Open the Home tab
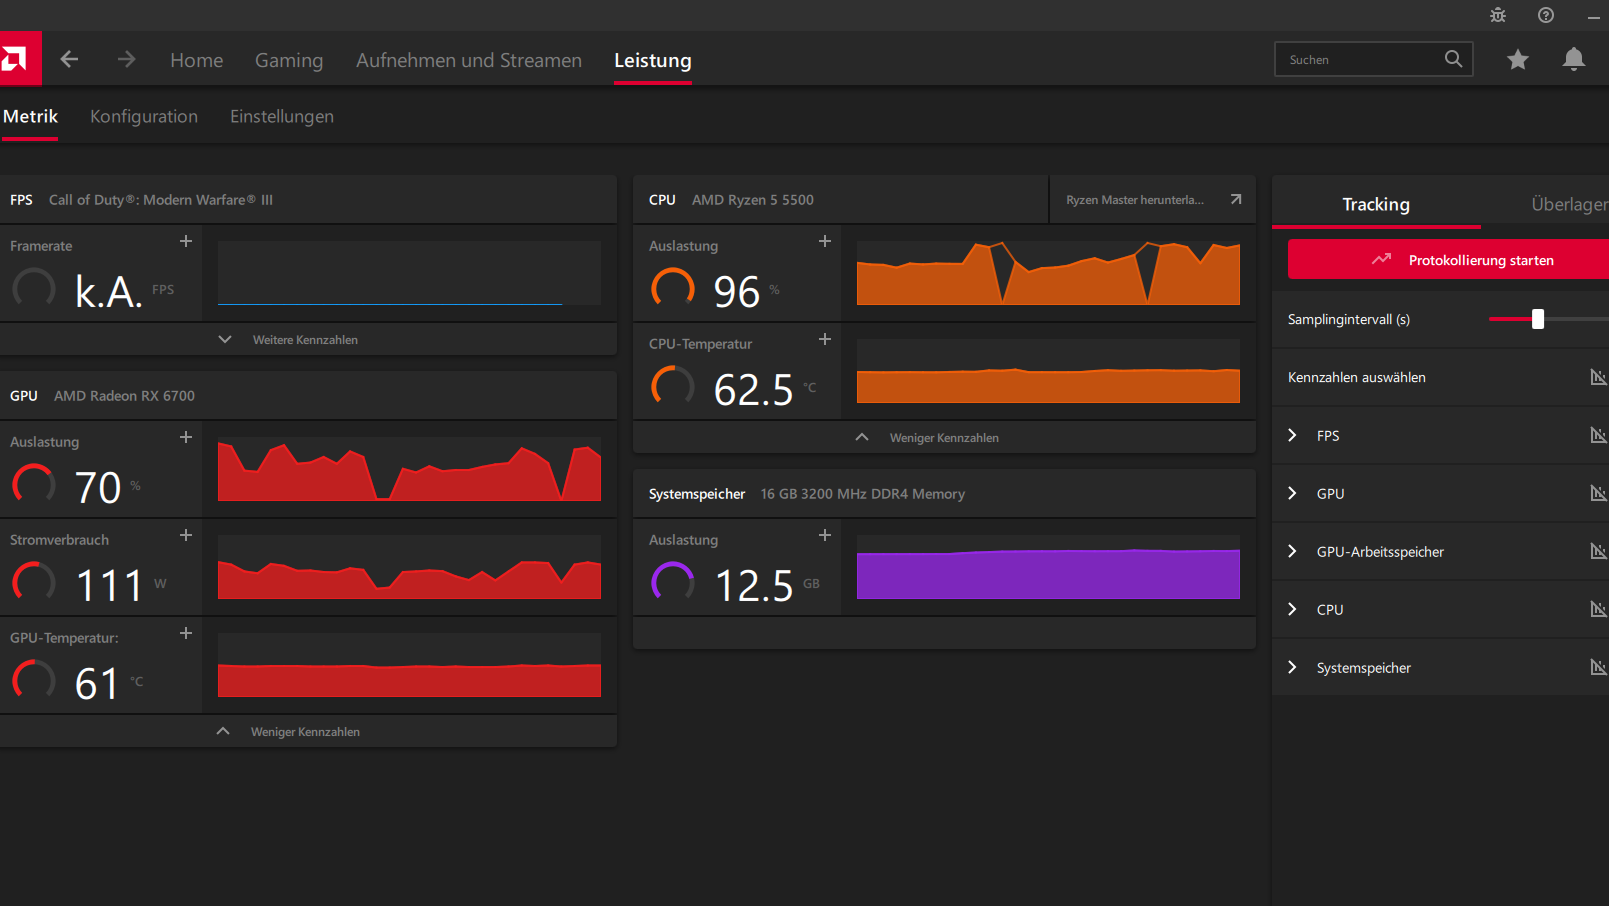The image size is (1609, 906). click(197, 60)
